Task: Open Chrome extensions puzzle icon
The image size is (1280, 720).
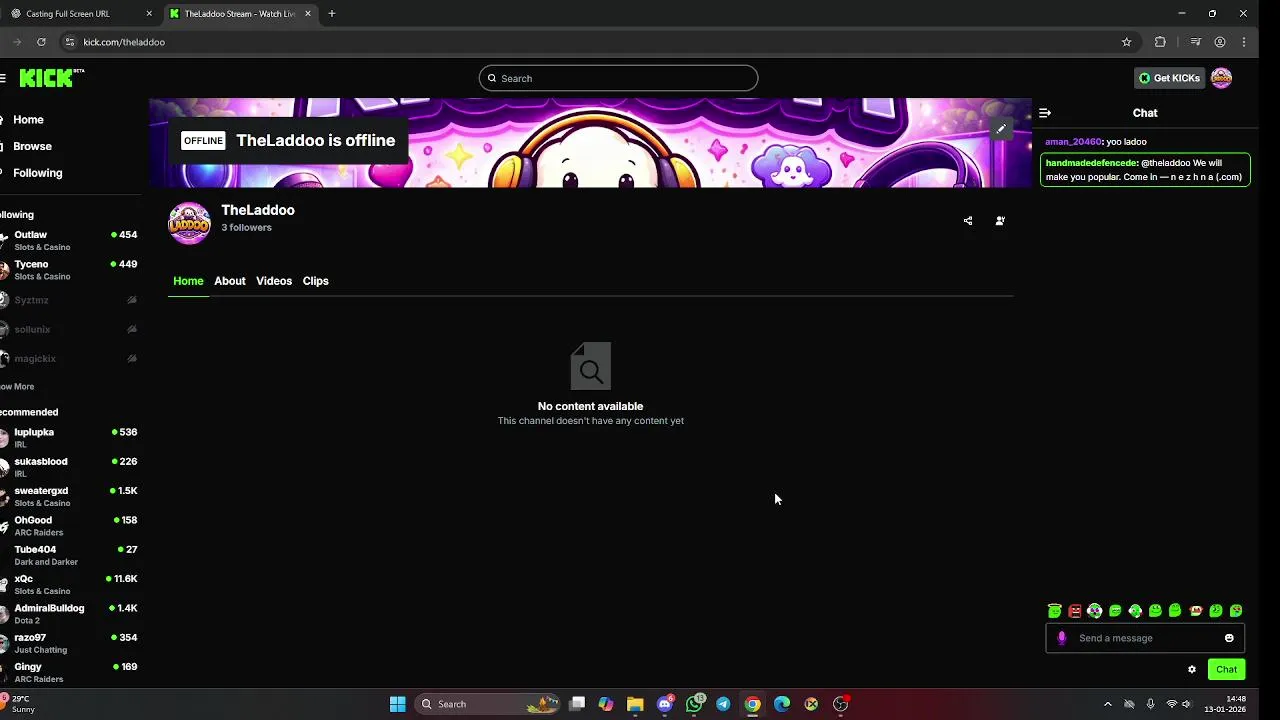Action: pos(1160,42)
